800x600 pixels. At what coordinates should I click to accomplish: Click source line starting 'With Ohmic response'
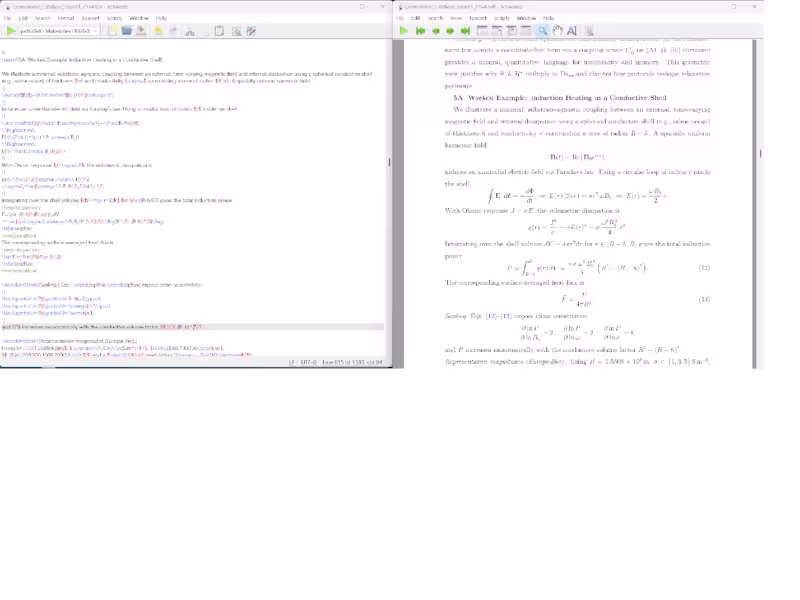click(77, 165)
